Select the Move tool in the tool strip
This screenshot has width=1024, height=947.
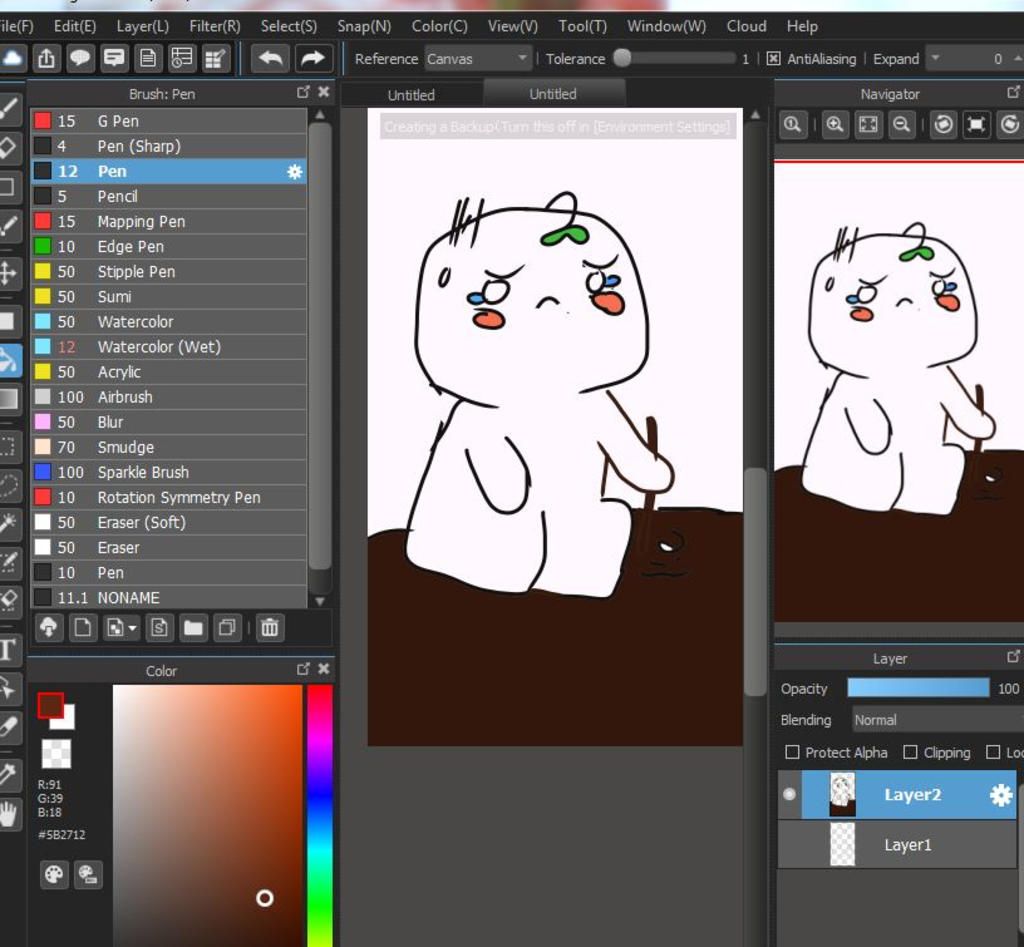(8, 273)
